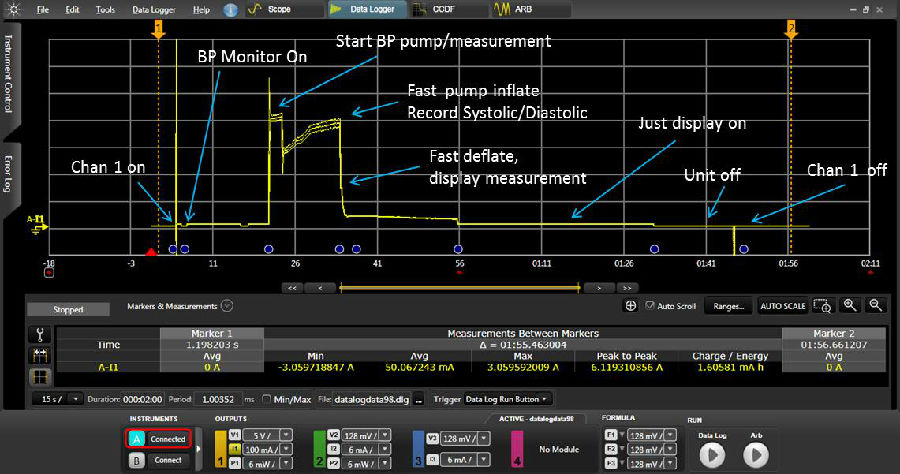Open the File menu
The height and width of the screenshot is (474, 900).
tap(42, 10)
